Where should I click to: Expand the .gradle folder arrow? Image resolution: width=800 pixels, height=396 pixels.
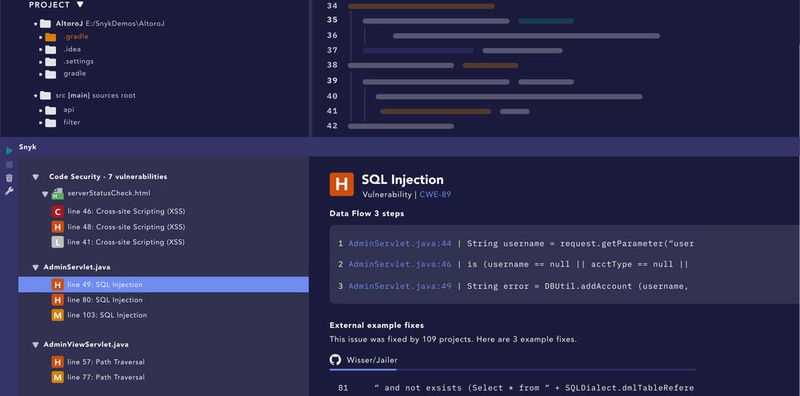[41, 37]
